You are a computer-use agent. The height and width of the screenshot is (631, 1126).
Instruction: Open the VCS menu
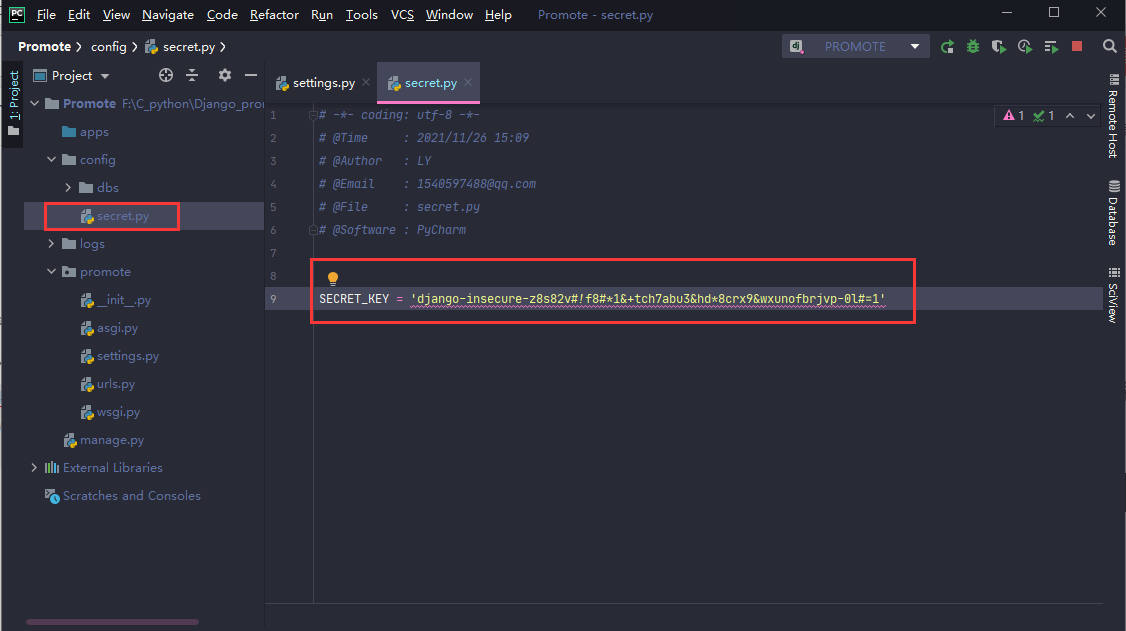tap(402, 14)
